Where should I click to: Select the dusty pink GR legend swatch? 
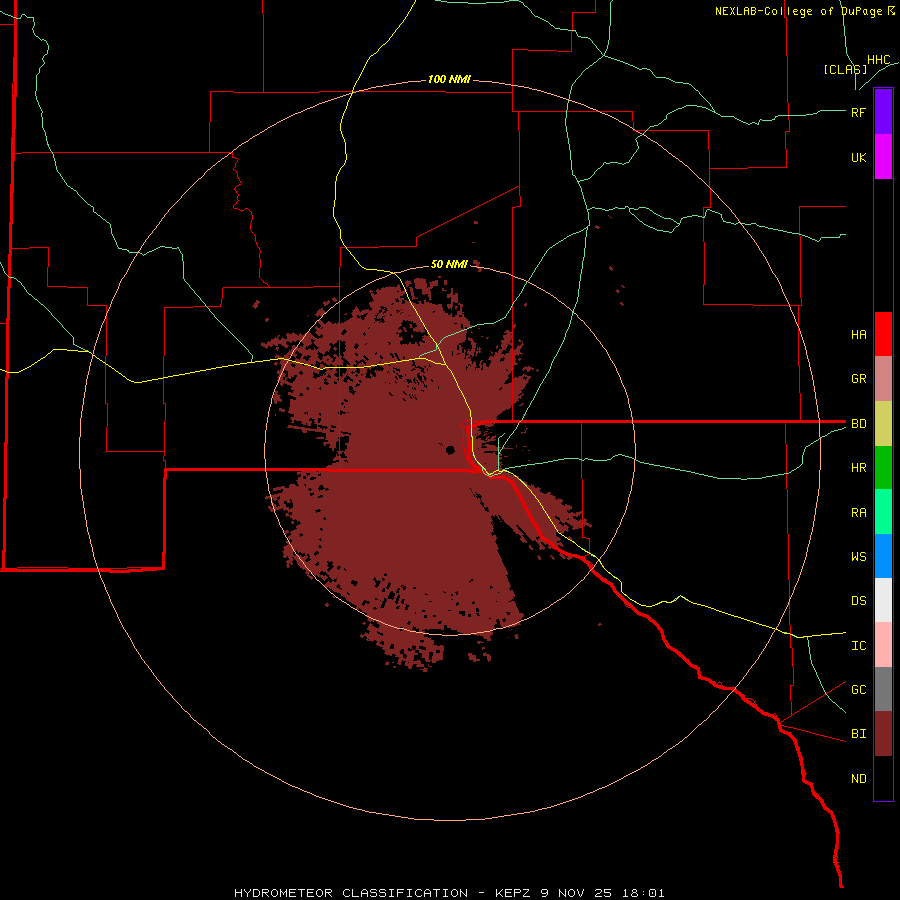[883, 379]
